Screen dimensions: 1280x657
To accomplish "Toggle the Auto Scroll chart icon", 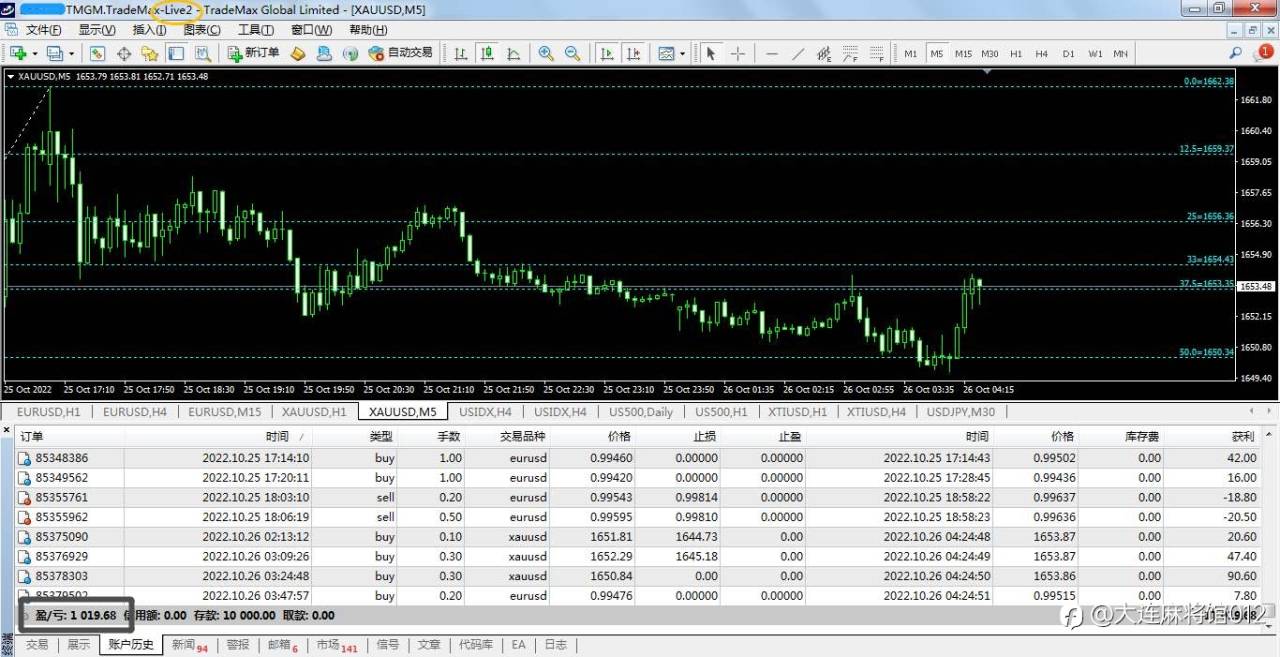I will 606,53.
